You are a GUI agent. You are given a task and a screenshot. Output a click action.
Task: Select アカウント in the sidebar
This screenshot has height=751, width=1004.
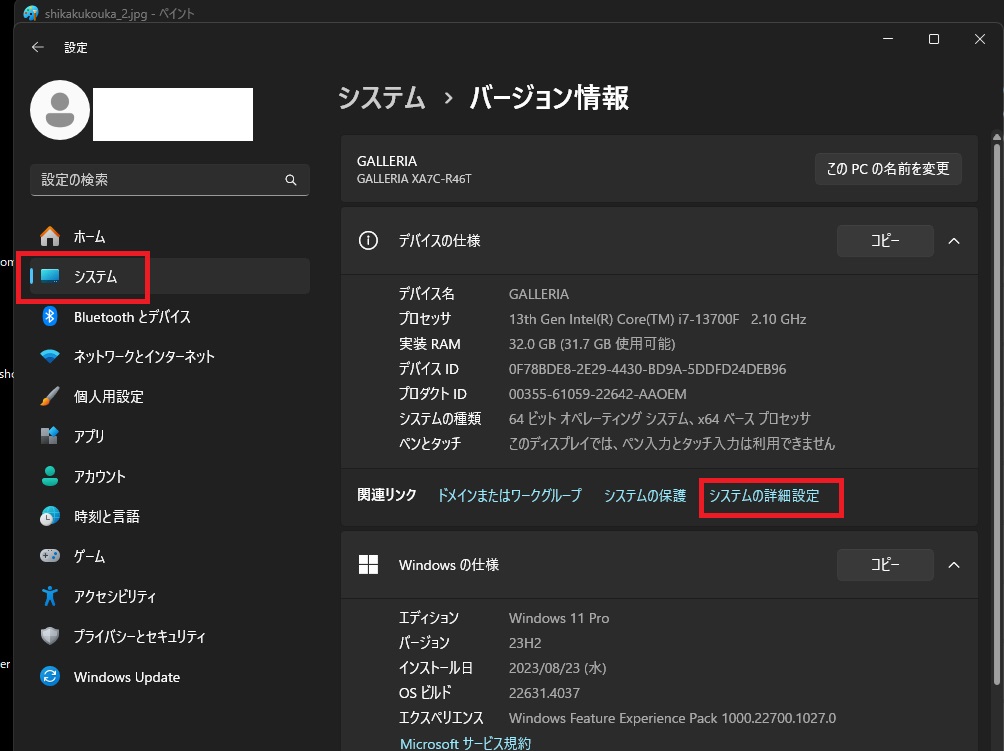coord(170,476)
